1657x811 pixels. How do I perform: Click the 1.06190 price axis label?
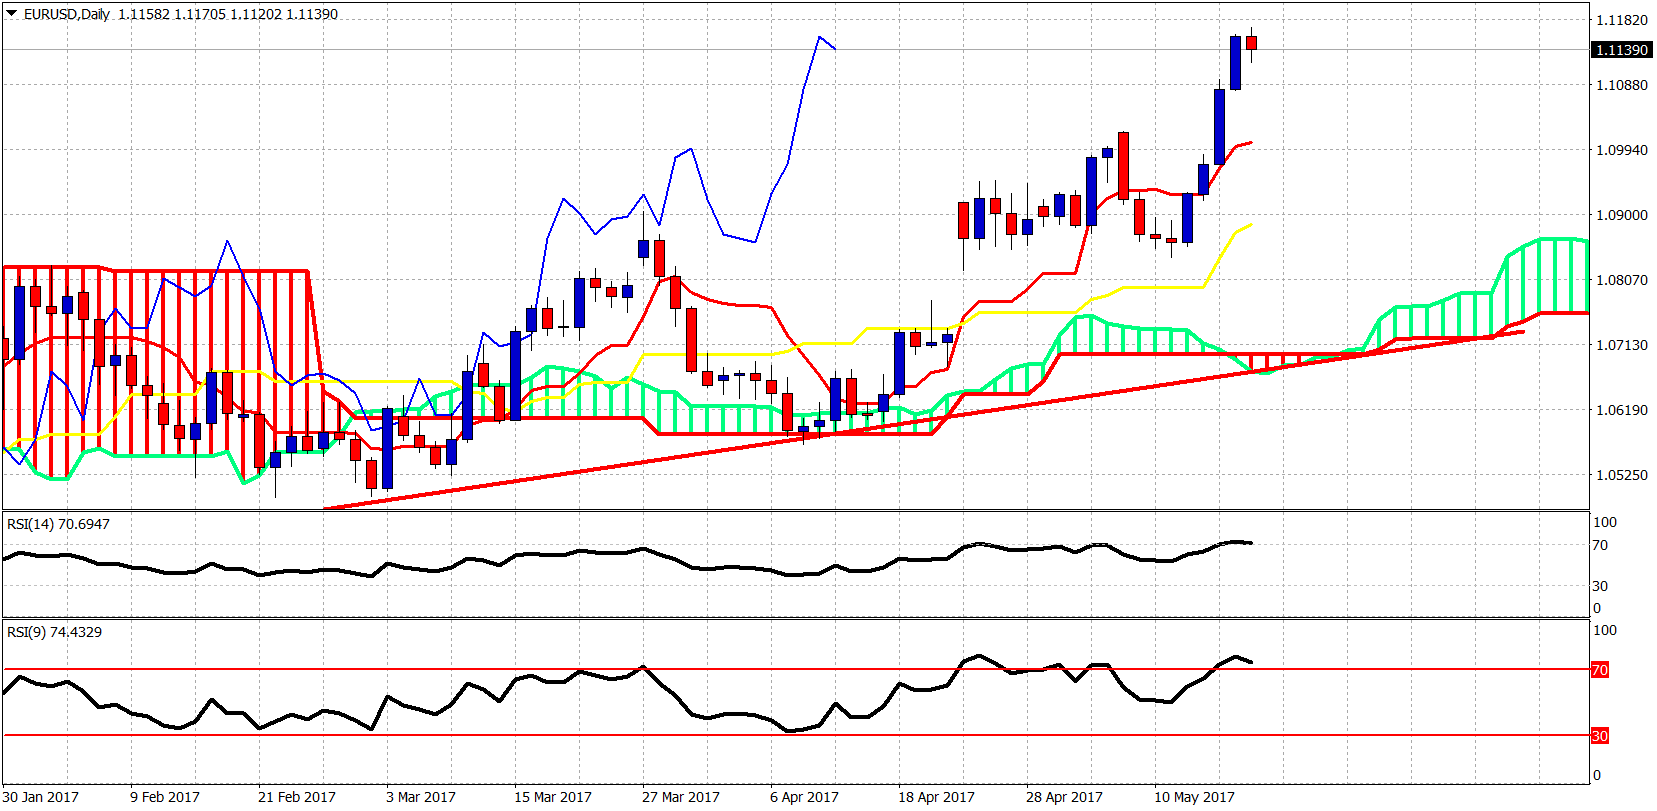[1622, 410]
